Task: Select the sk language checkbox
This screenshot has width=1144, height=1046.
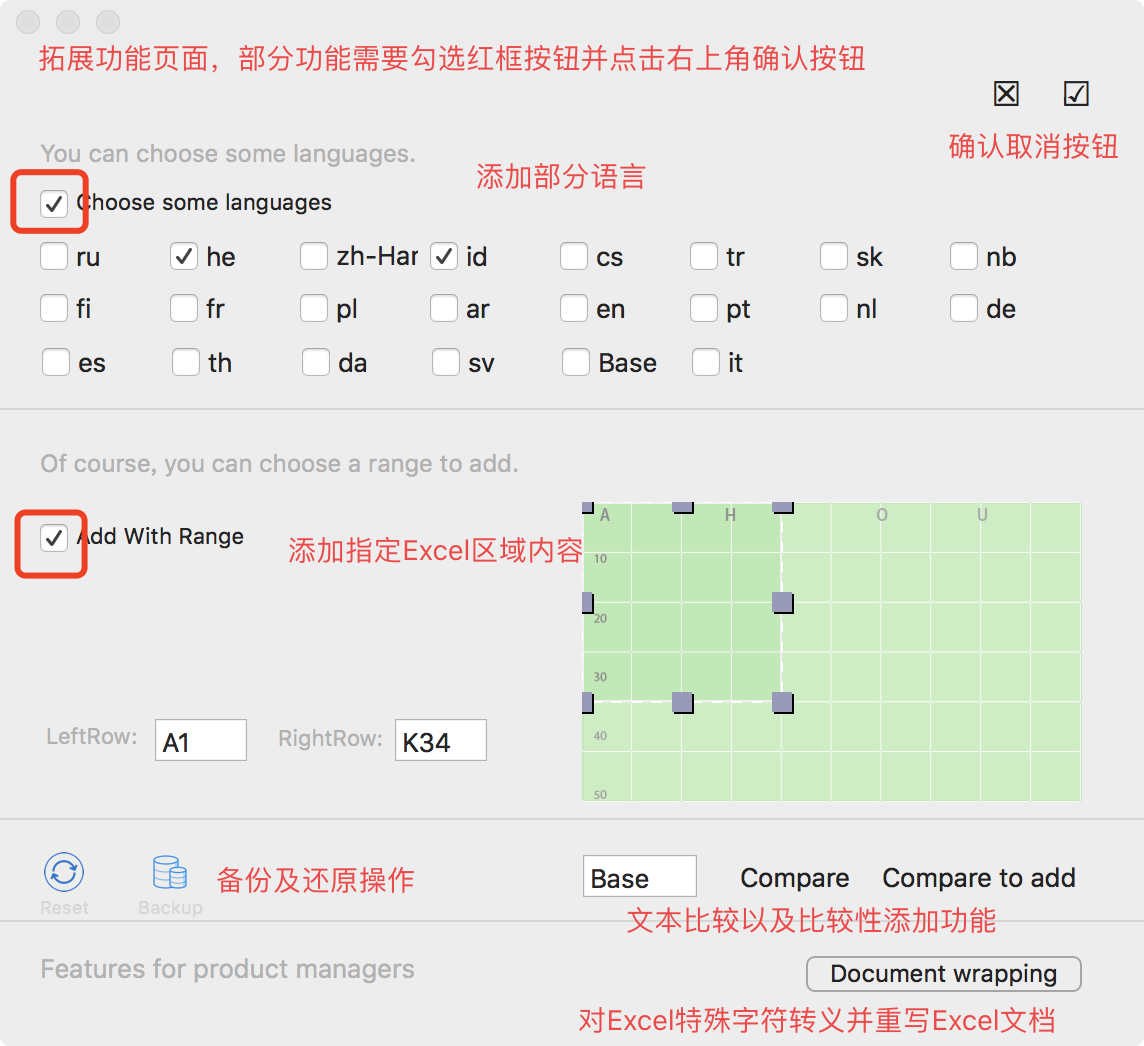Action: 833,256
